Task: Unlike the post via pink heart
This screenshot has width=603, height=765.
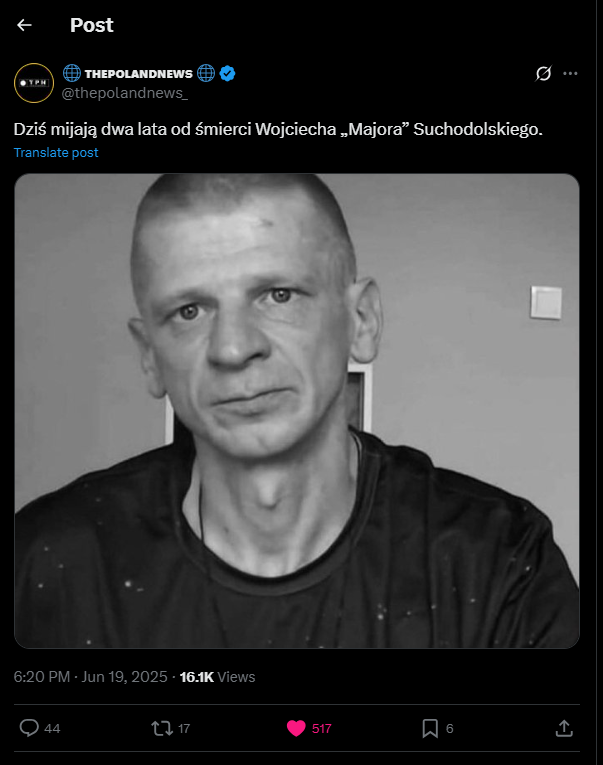Action: pyautogui.click(x=296, y=728)
